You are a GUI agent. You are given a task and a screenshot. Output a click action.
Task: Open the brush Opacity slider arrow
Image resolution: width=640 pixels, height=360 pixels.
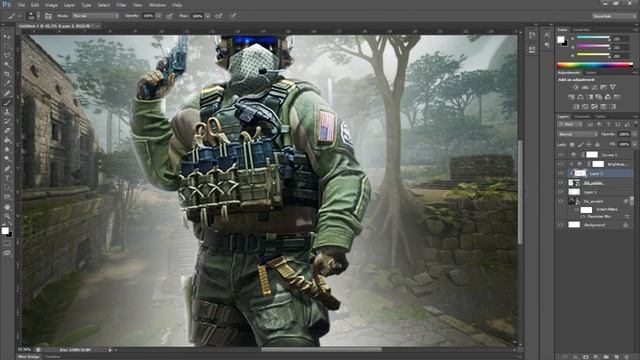158,16
